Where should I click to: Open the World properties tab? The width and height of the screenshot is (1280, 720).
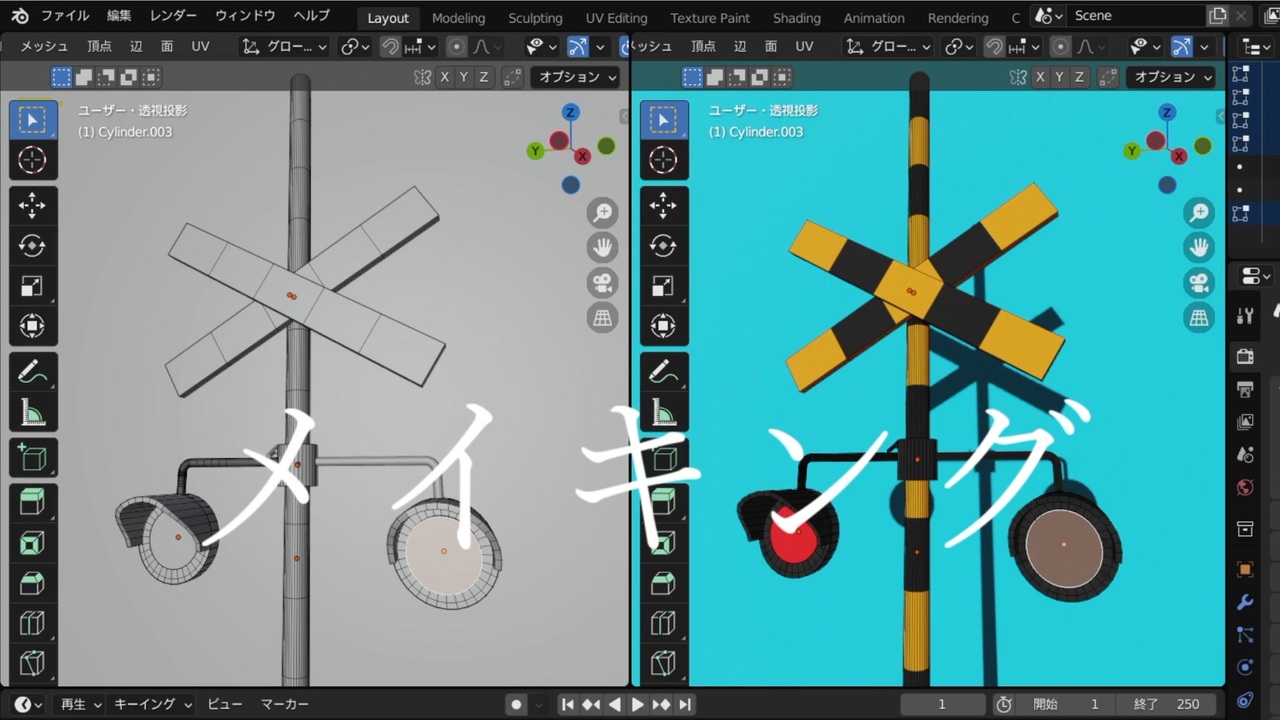point(1245,488)
